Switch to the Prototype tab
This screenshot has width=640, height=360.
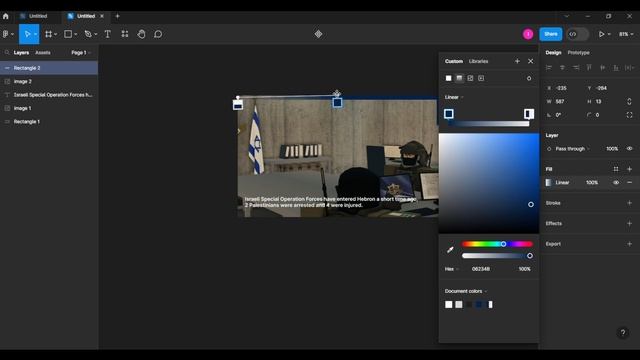click(x=578, y=53)
